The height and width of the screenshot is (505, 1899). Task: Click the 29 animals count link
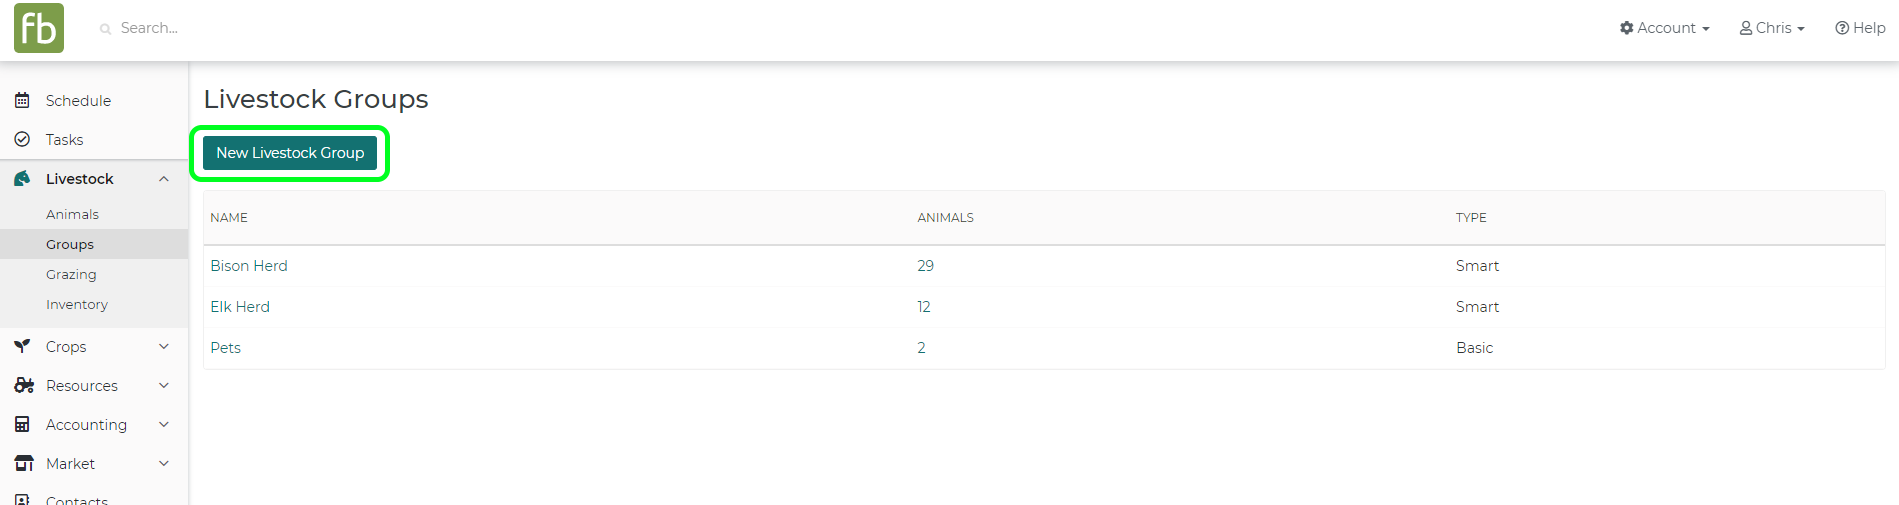925,266
